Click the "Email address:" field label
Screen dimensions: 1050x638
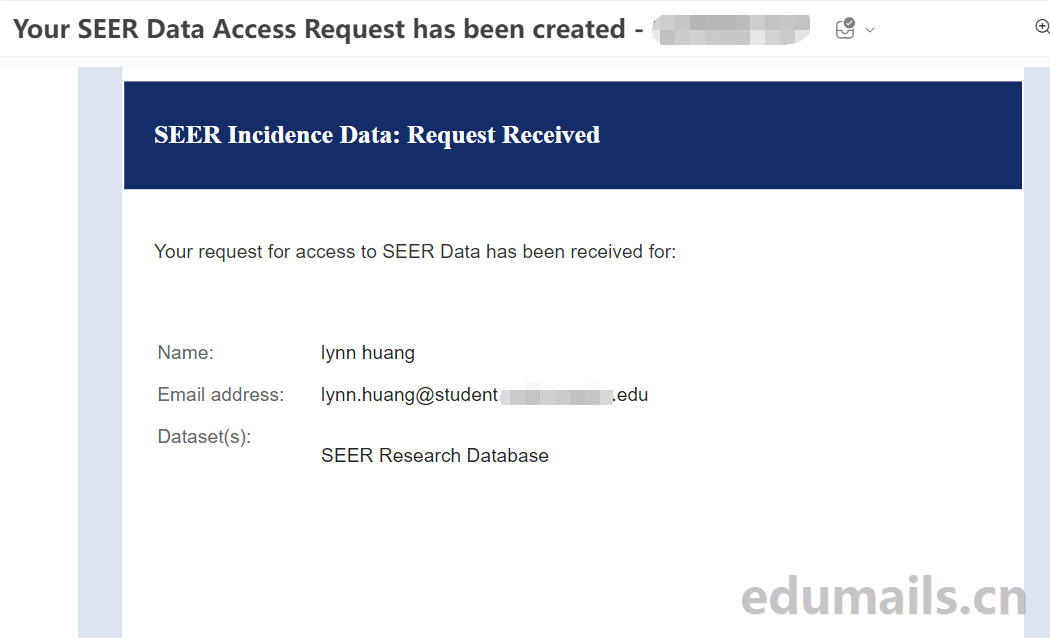pyautogui.click(x=221, y=395)
